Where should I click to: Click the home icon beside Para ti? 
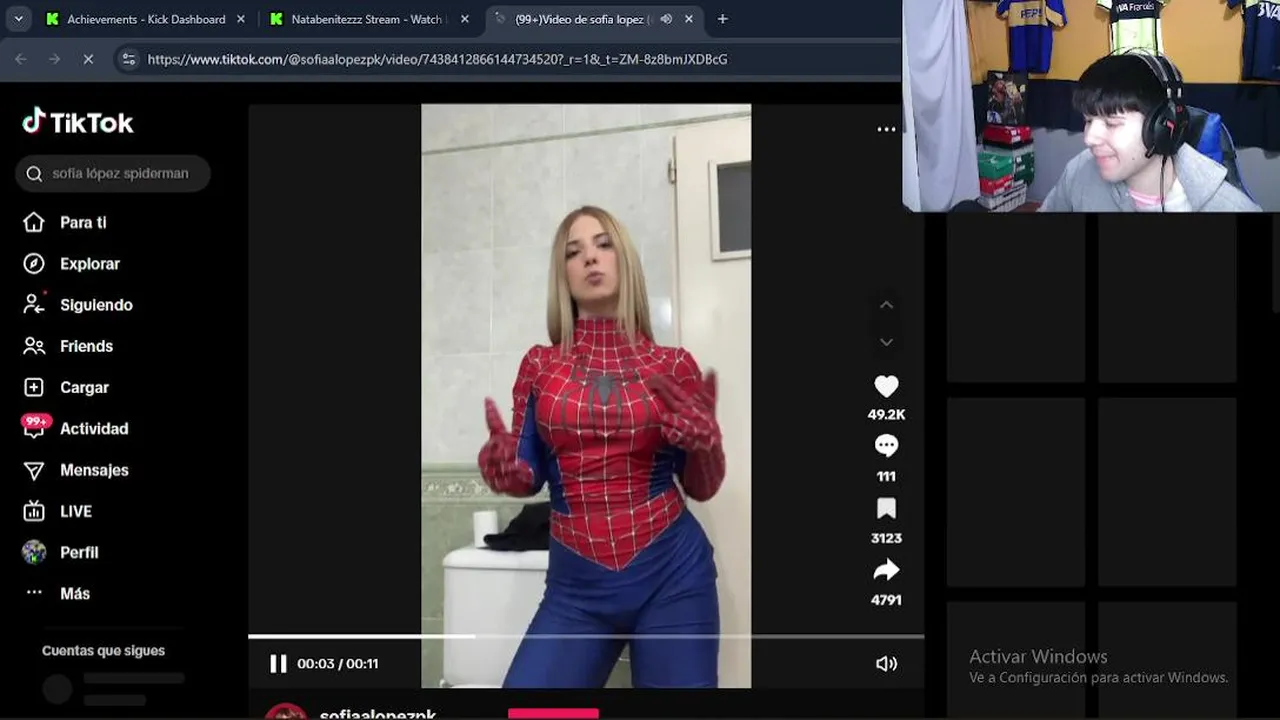pos(34,222)
